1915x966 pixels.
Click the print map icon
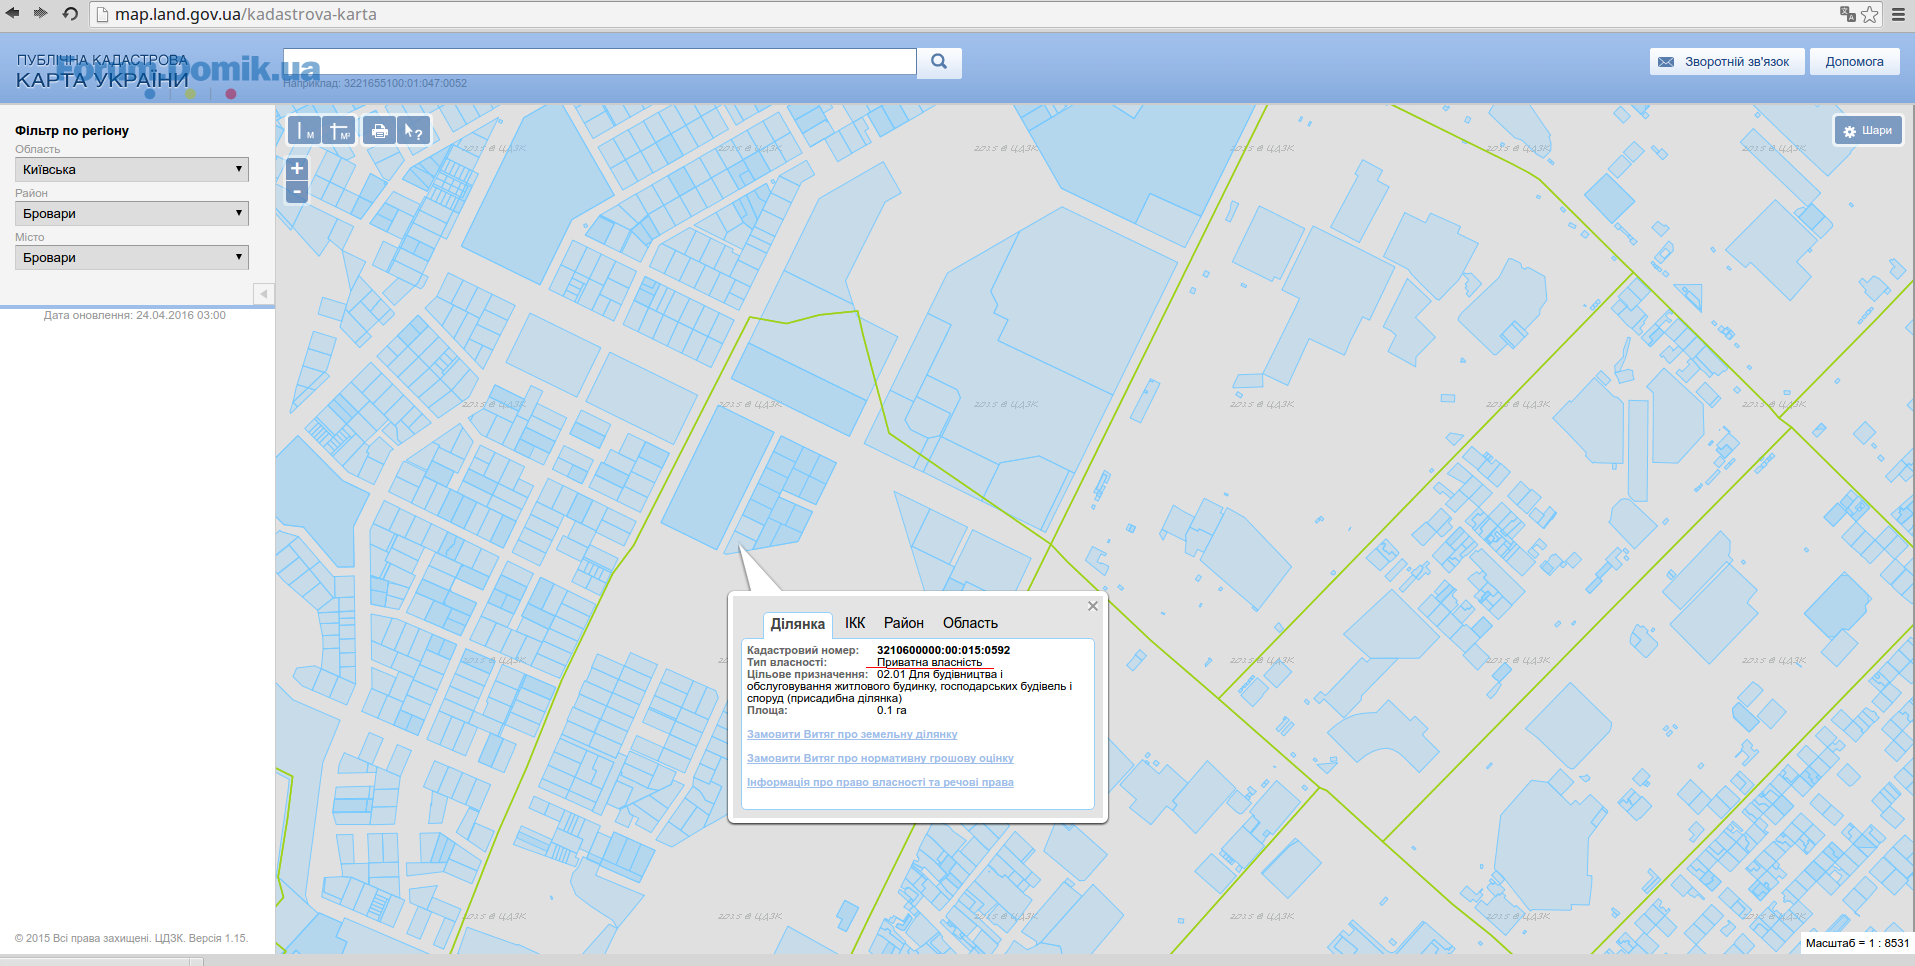379,131
